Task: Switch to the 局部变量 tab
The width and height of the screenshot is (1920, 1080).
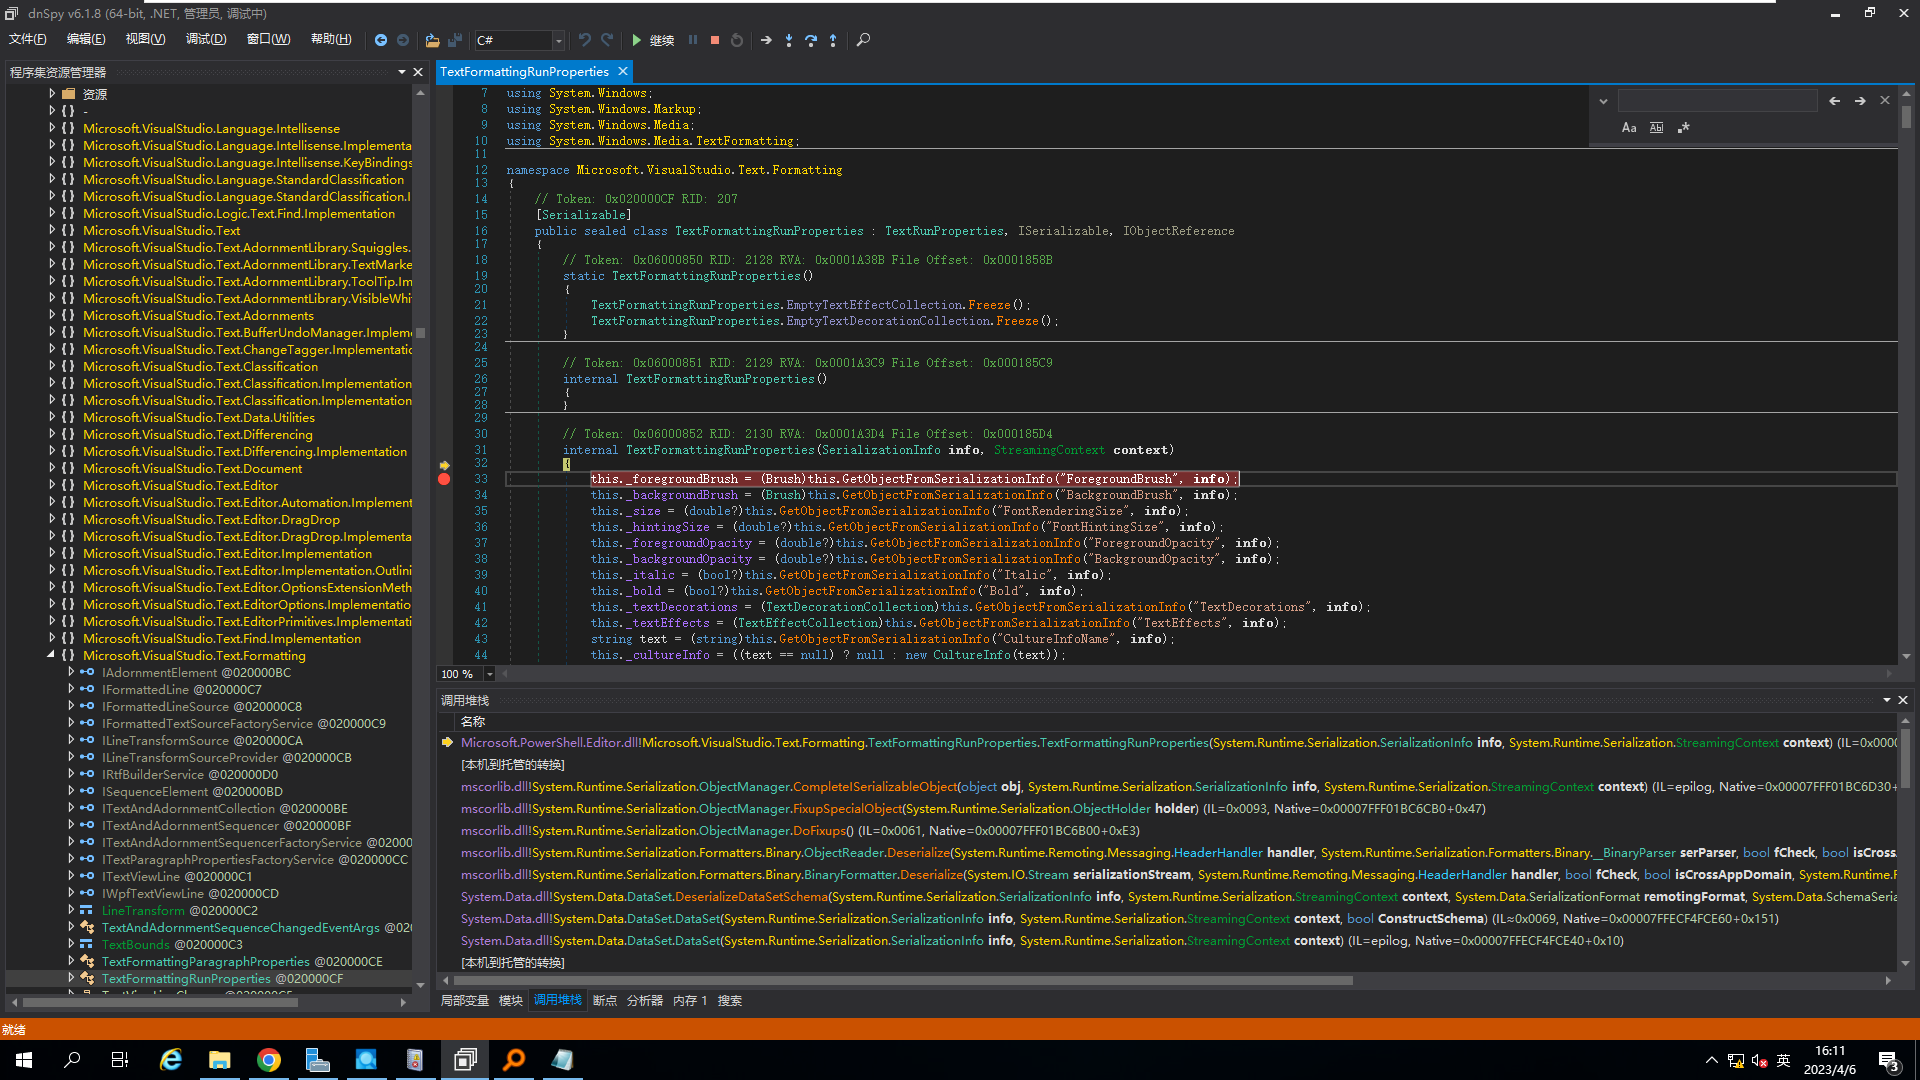Action: click(465, 1000)
